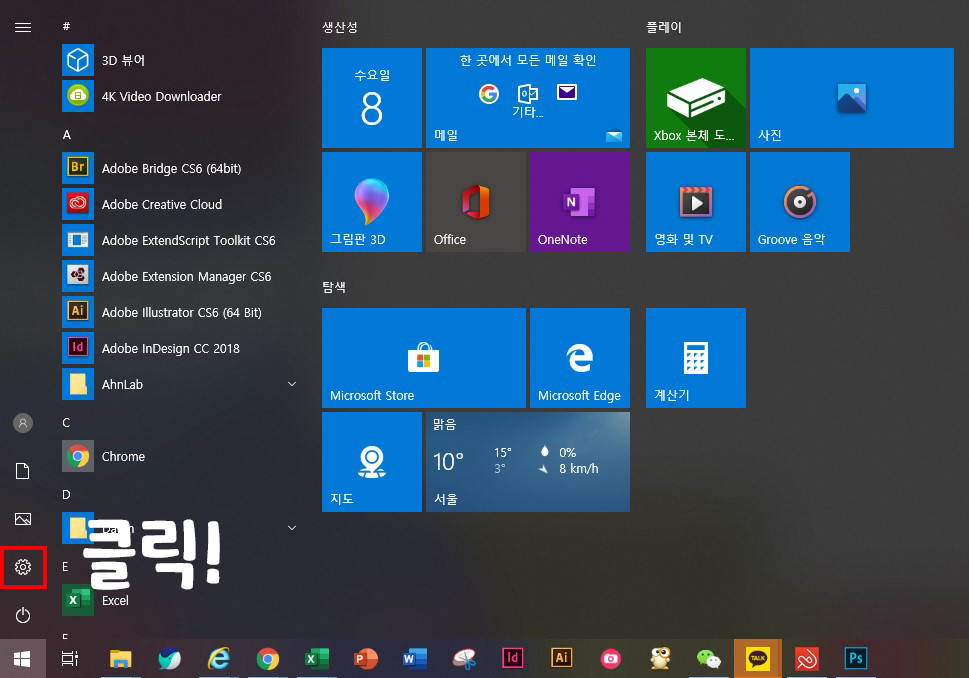This screenshot has width=969, height=678.
Task: Open Chrome from taskbar
Action: tap(268, 659)
